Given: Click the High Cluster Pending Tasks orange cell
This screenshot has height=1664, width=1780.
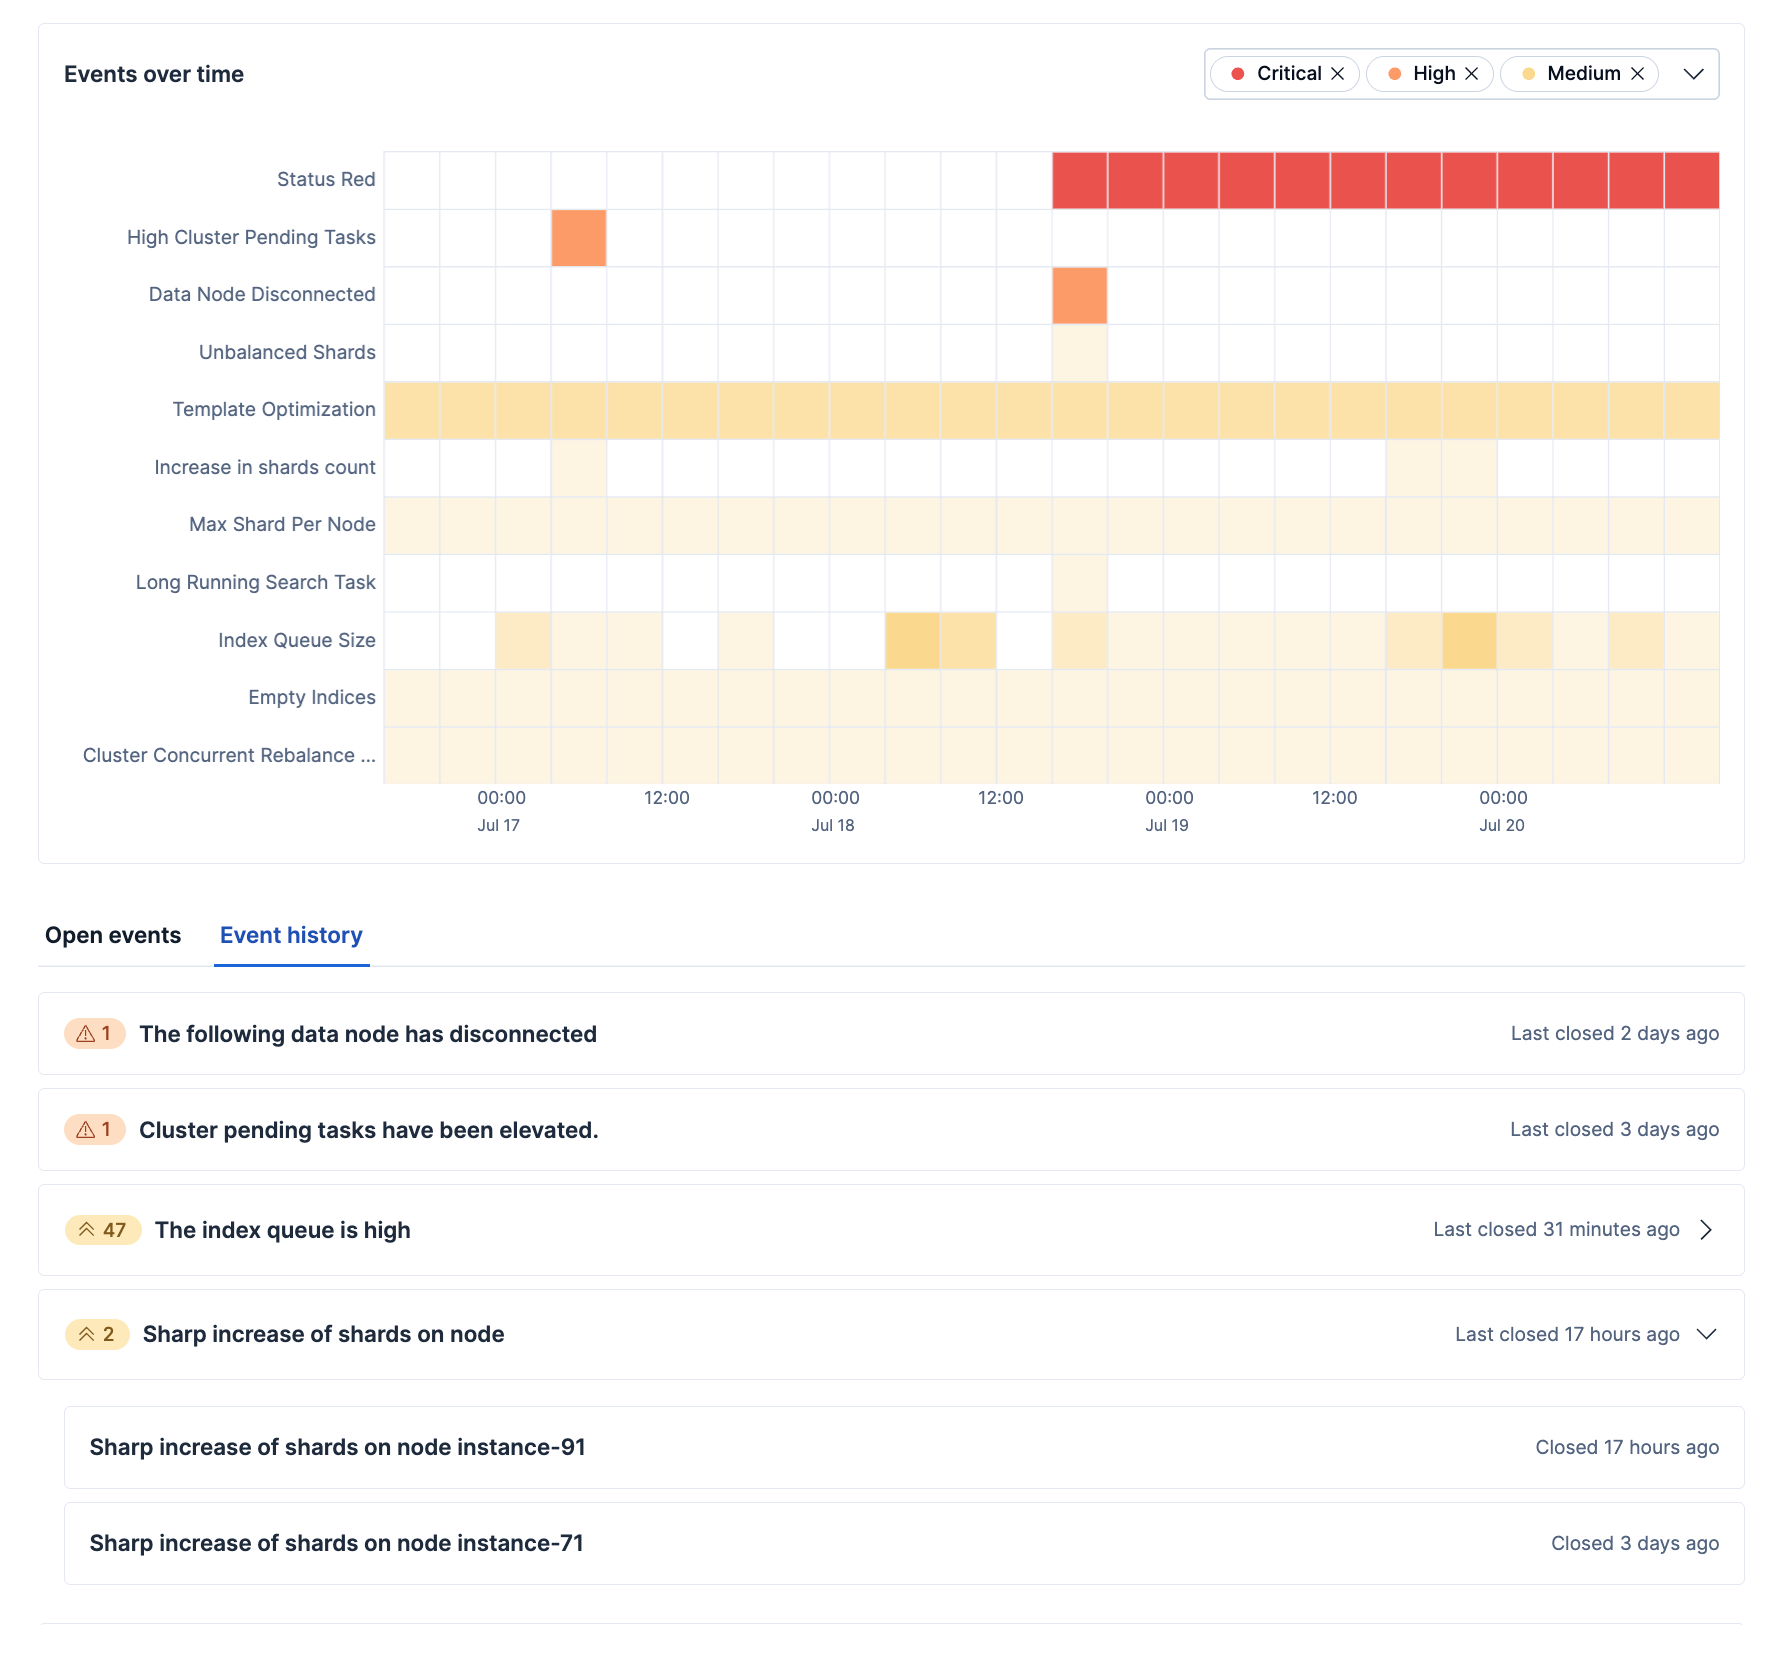Looking at the screenshot, I should (x=579, y=238).
